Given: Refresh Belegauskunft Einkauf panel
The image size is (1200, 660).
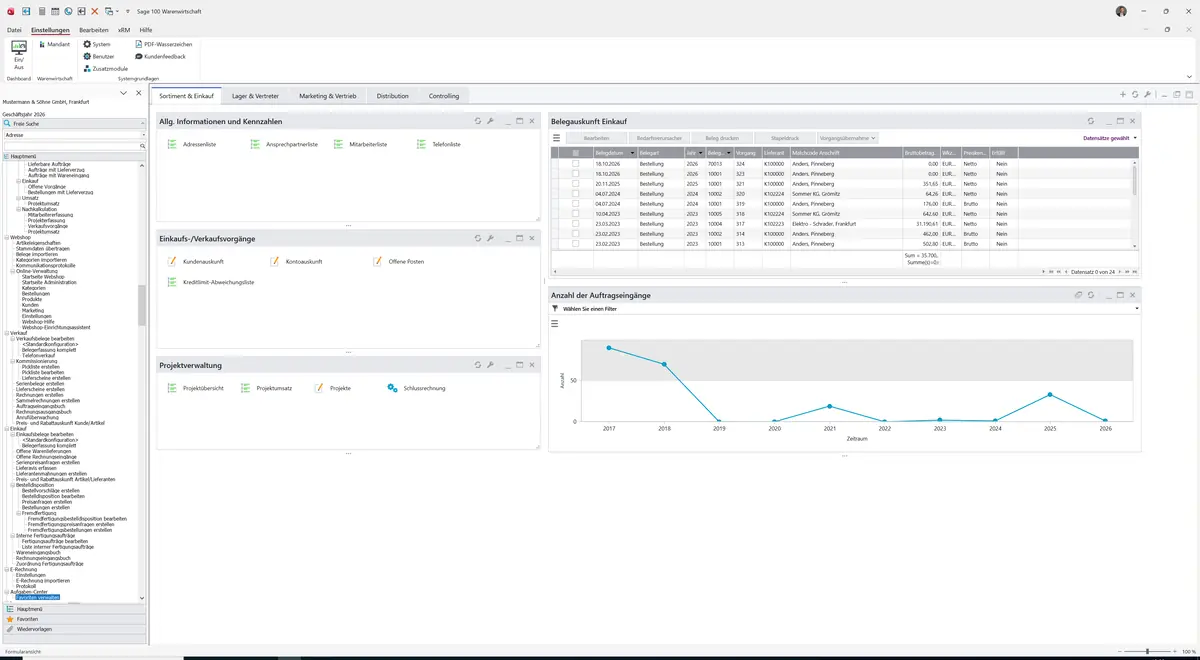Looking at the screenshot, I should [1091, 121].
